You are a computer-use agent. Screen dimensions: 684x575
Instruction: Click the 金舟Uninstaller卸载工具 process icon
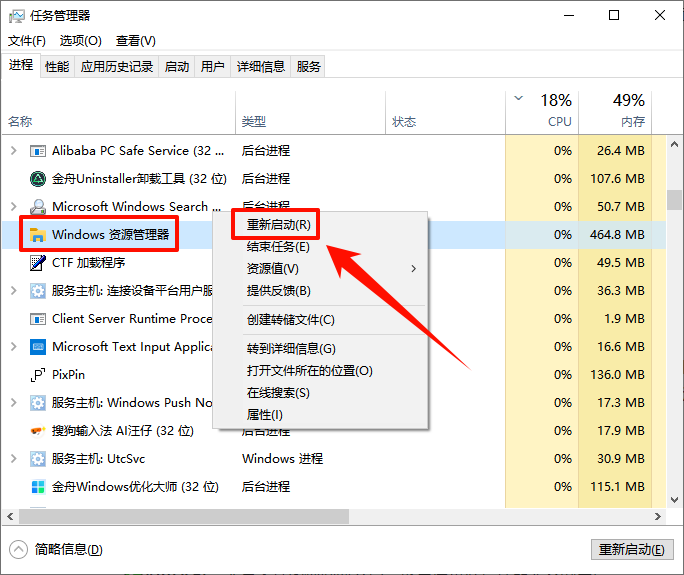pyautogui.click(x=38, y=179)
